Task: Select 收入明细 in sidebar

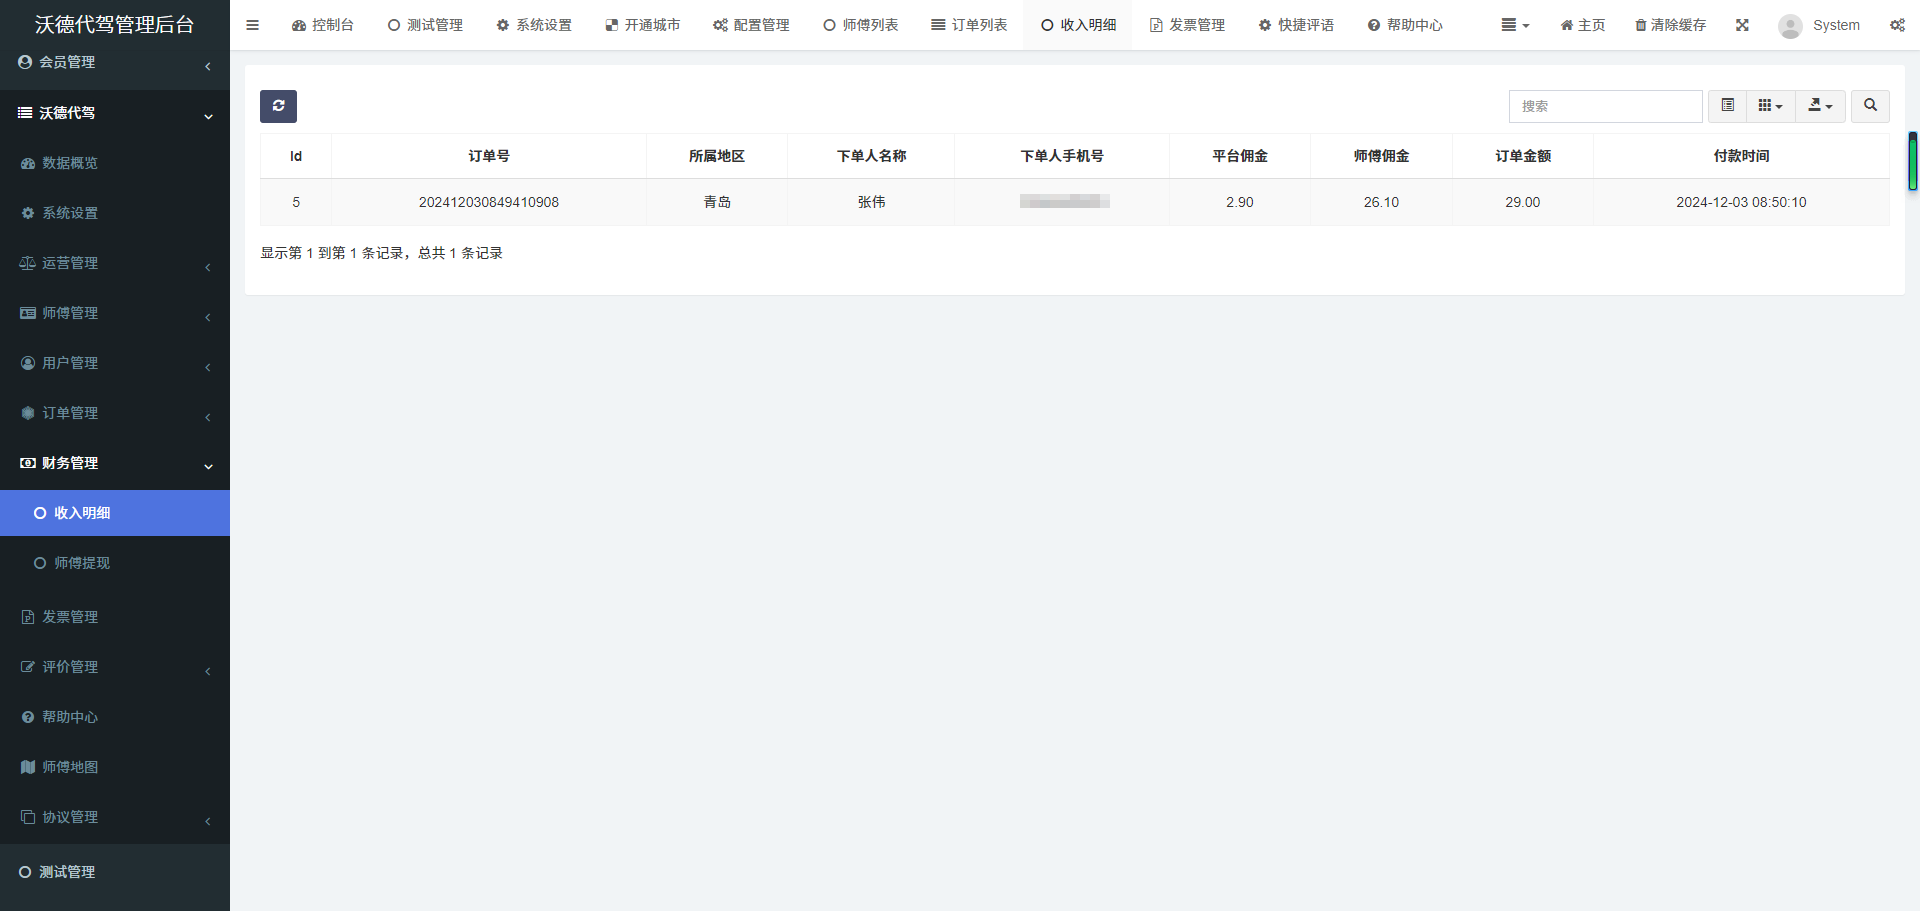Action: tap(115, 513)
